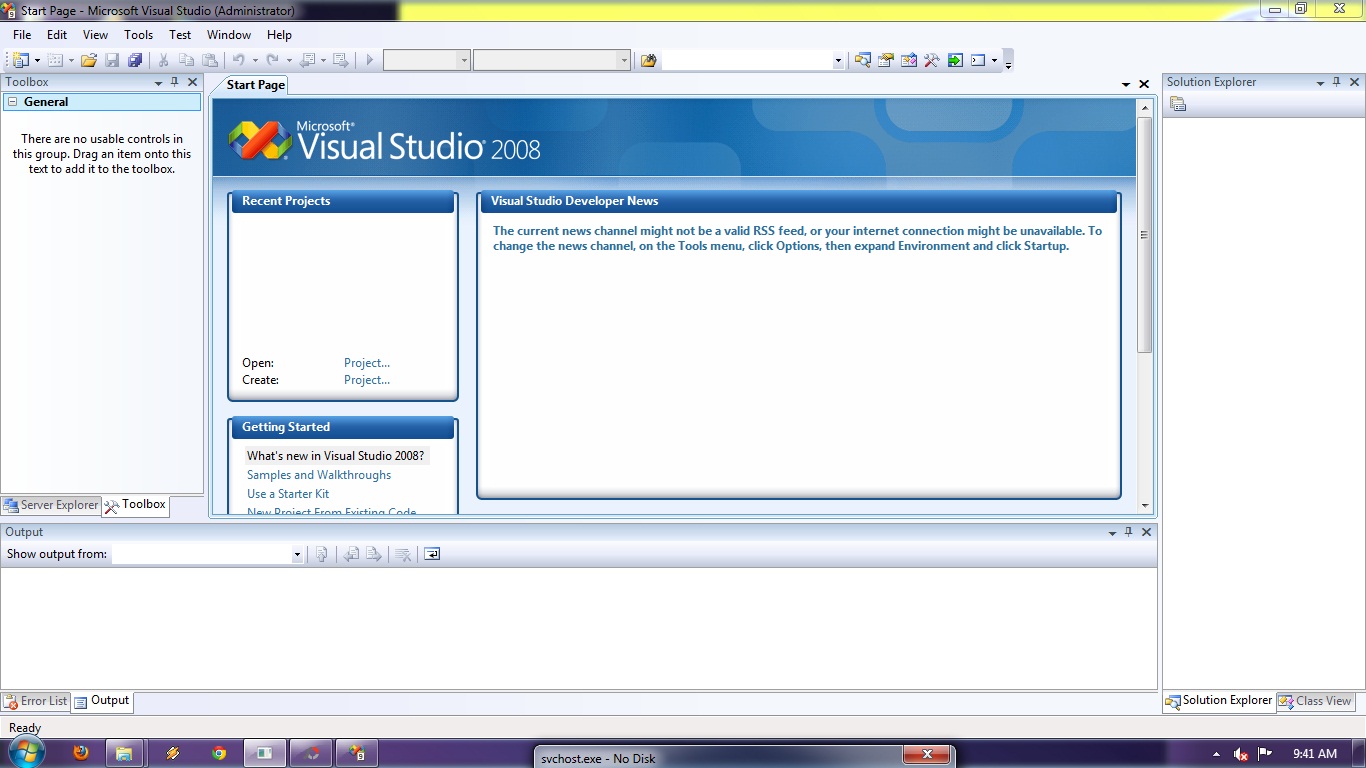Viewport: 1366px width, 768px height.
Task: Click the Start Page vertical scrollbar thumb
Action: 1145,235
